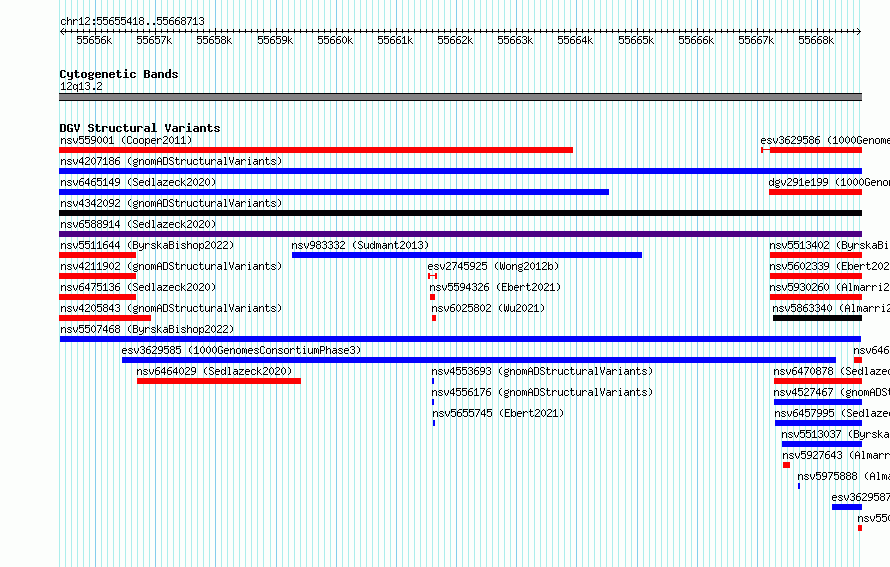Click the 55664k ruler tick label
The height and width of the screenshot is (567, 890).
(x=575, y=41)
